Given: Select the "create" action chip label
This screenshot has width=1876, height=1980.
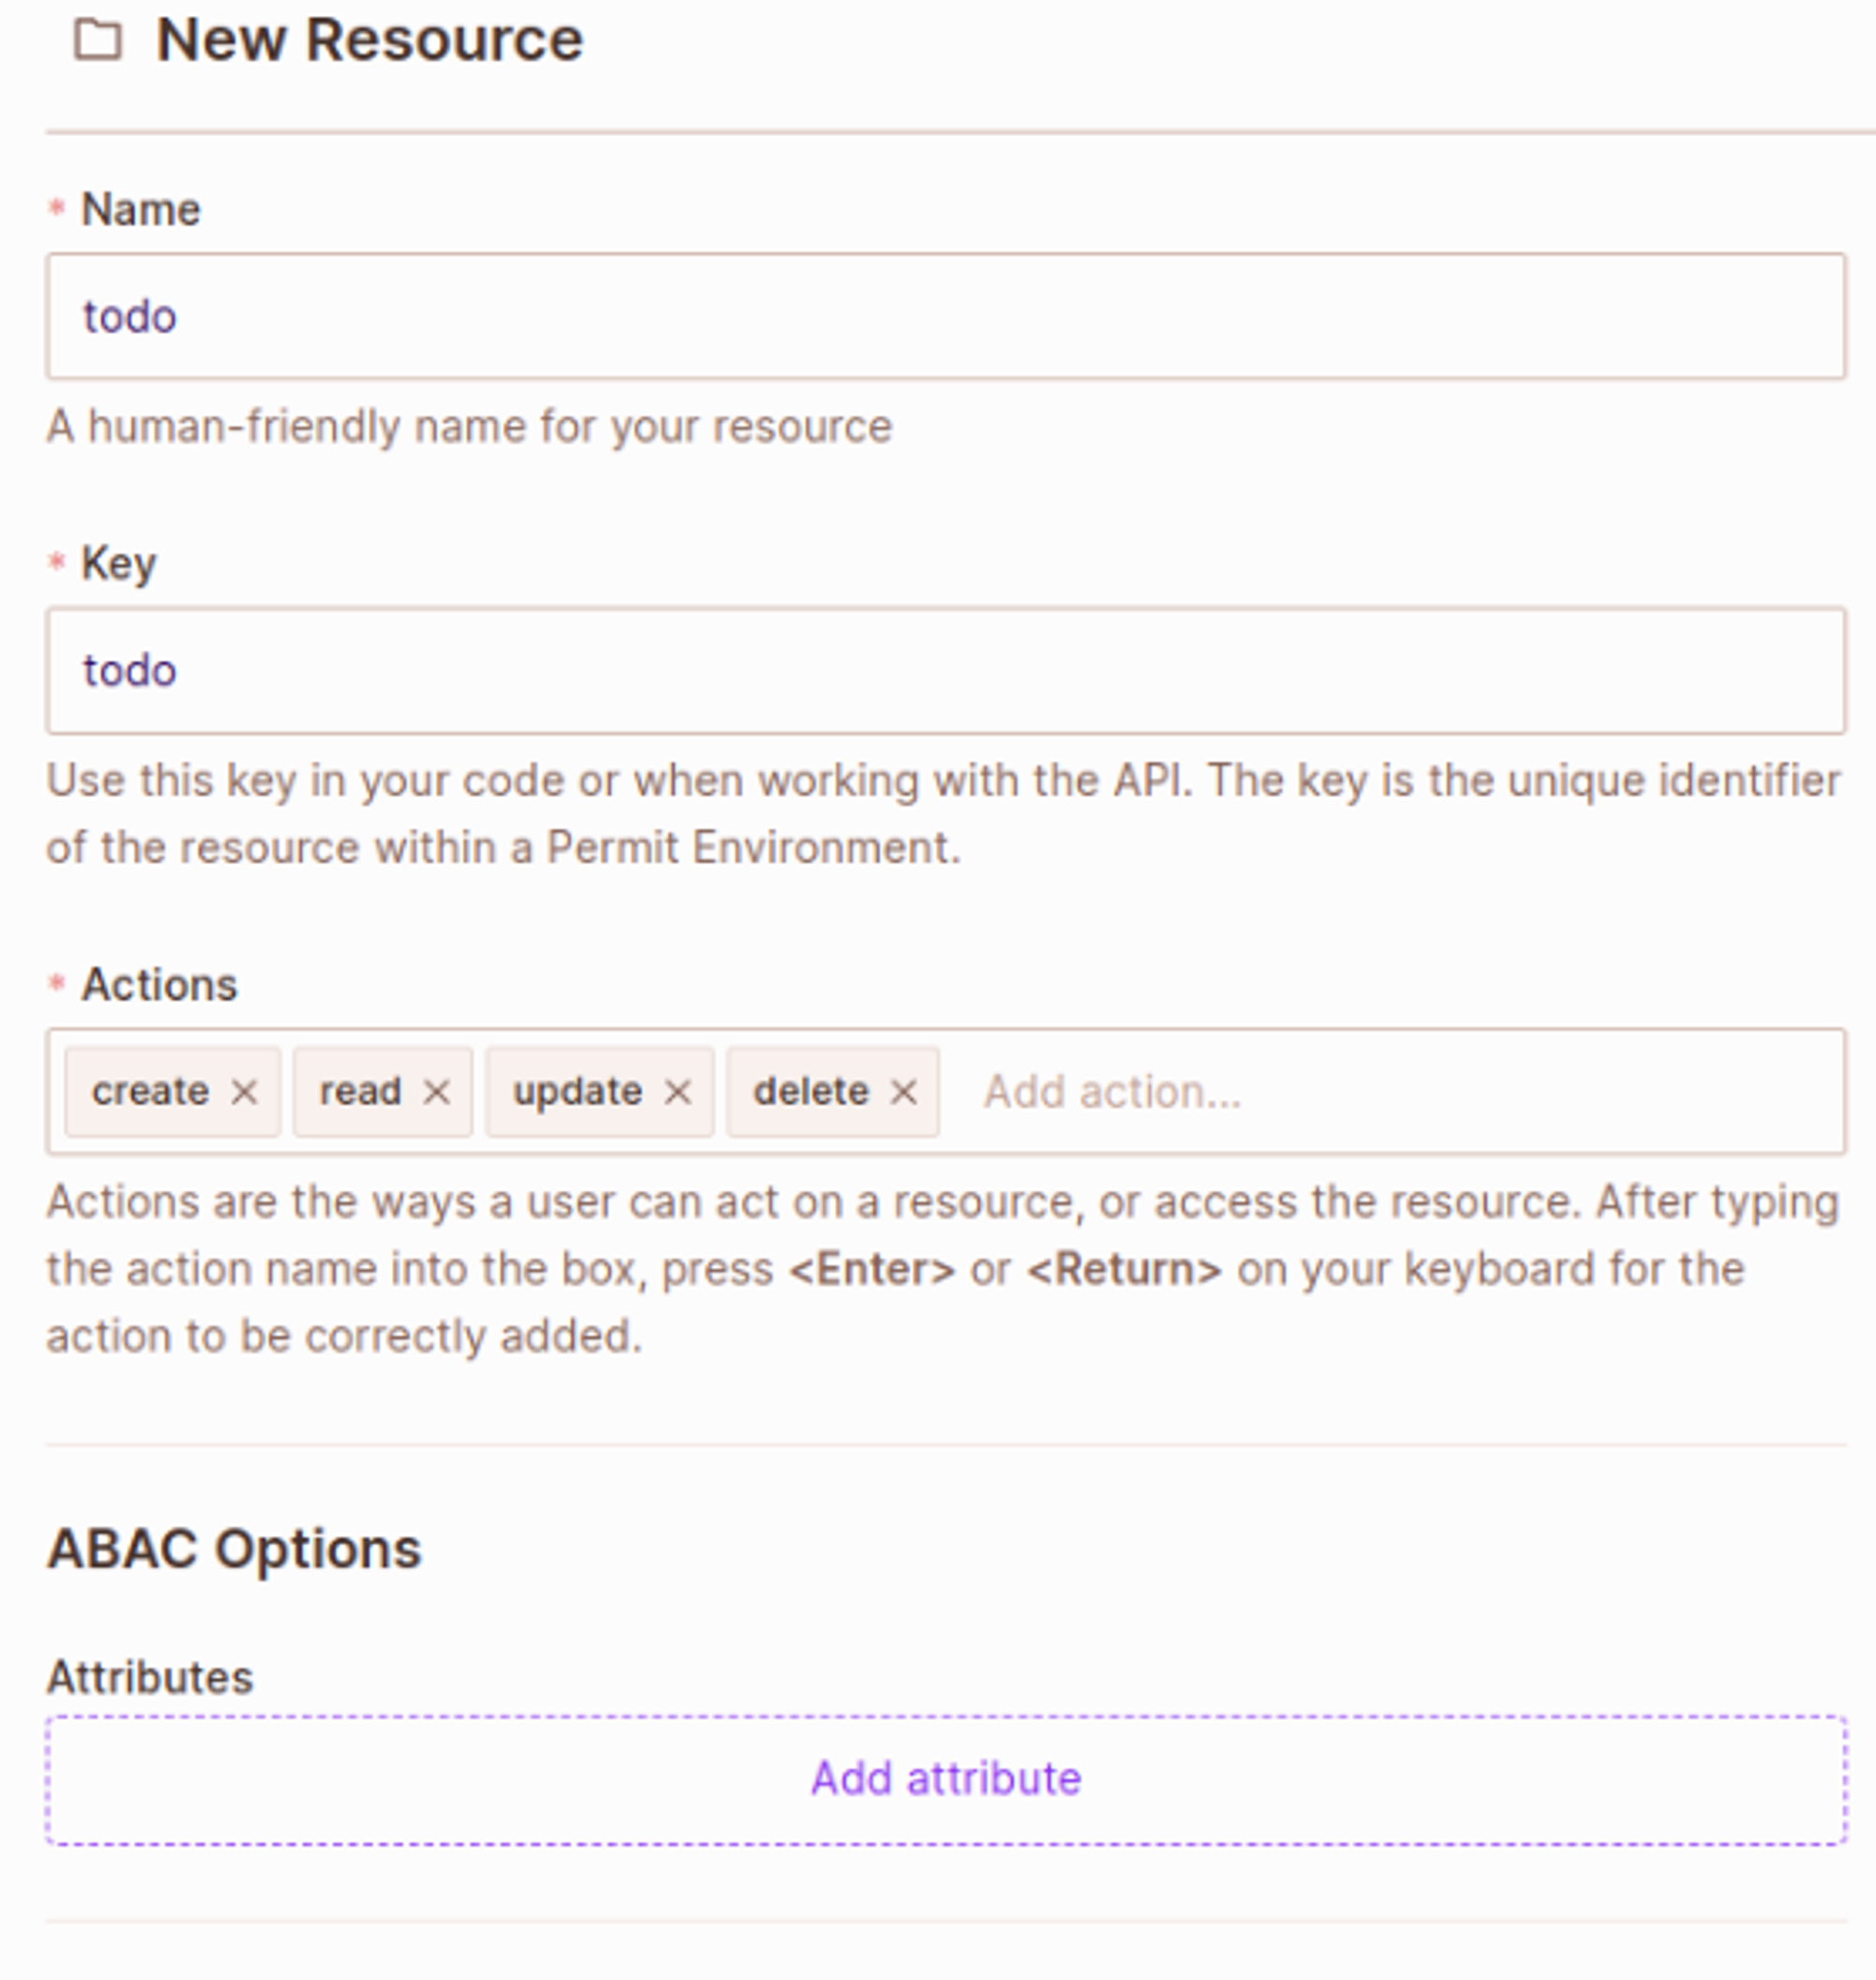Looking at the screenshot, I should (150, 1091).
